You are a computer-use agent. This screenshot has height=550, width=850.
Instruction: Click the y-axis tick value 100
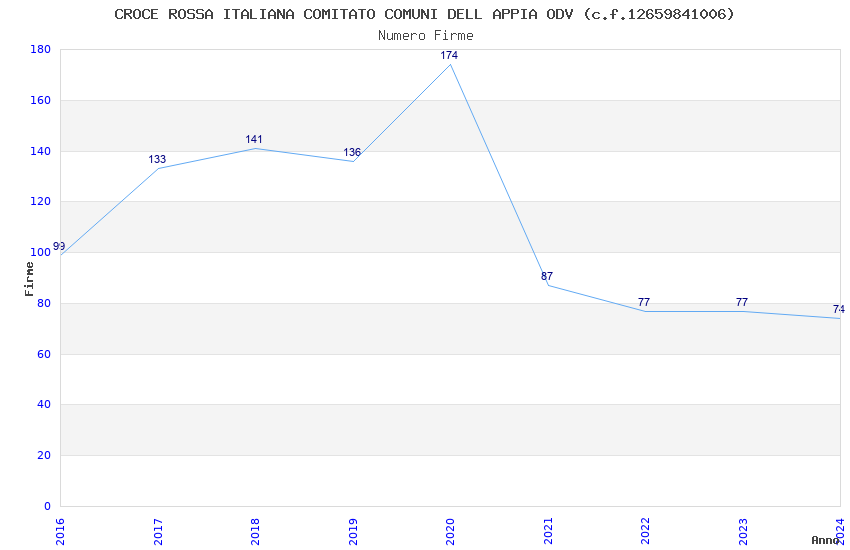coord(41,253)
